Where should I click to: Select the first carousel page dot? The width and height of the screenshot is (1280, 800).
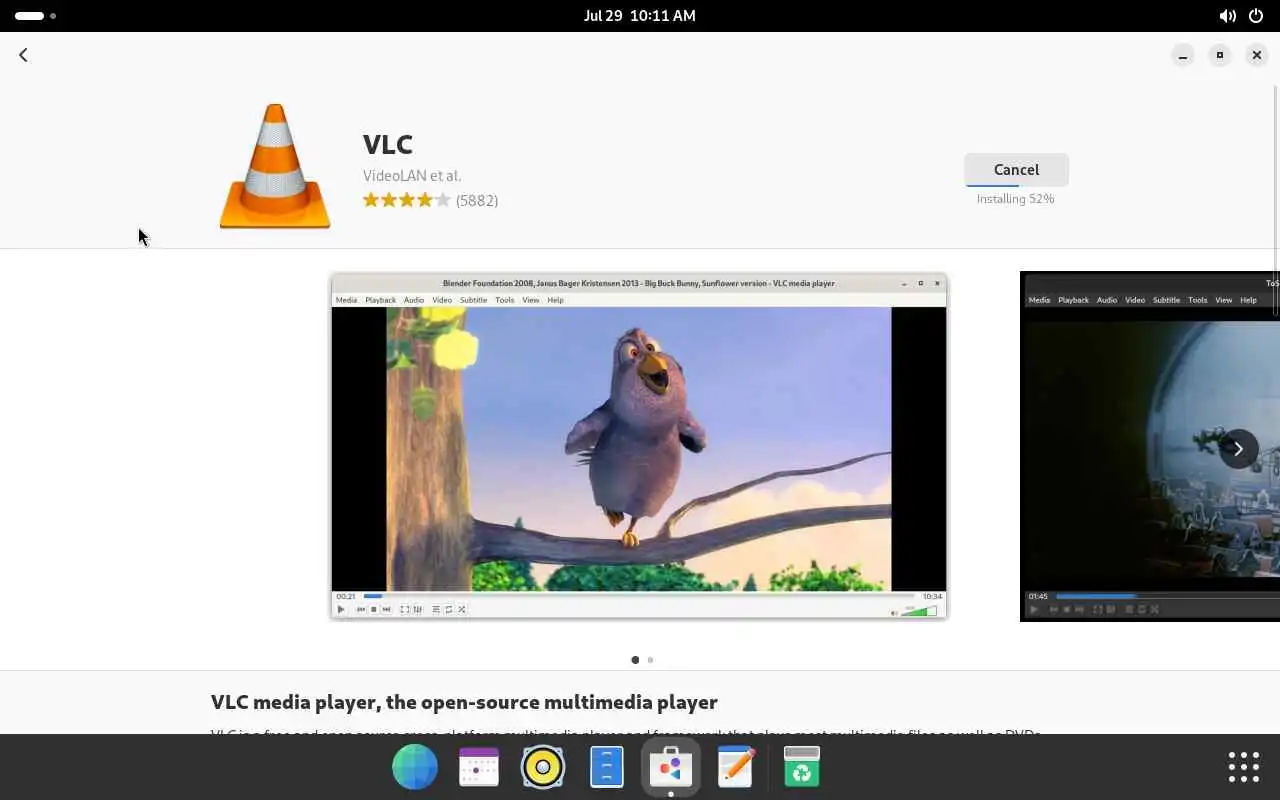coord(635,660)
